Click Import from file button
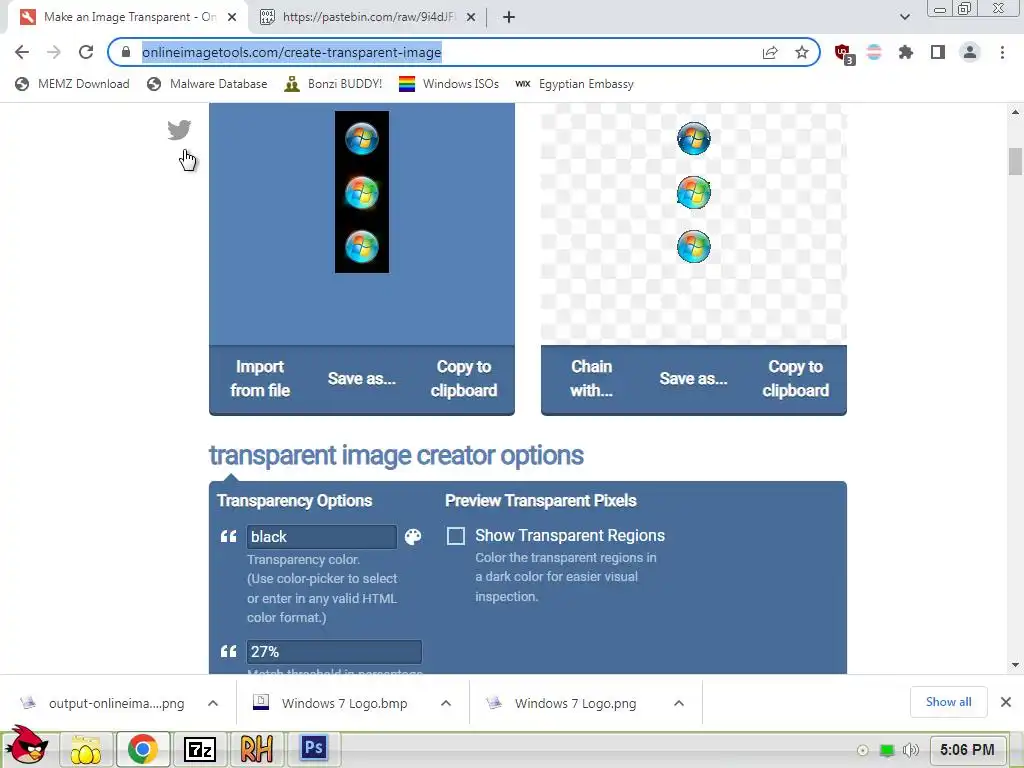 (x=260, y=378)
